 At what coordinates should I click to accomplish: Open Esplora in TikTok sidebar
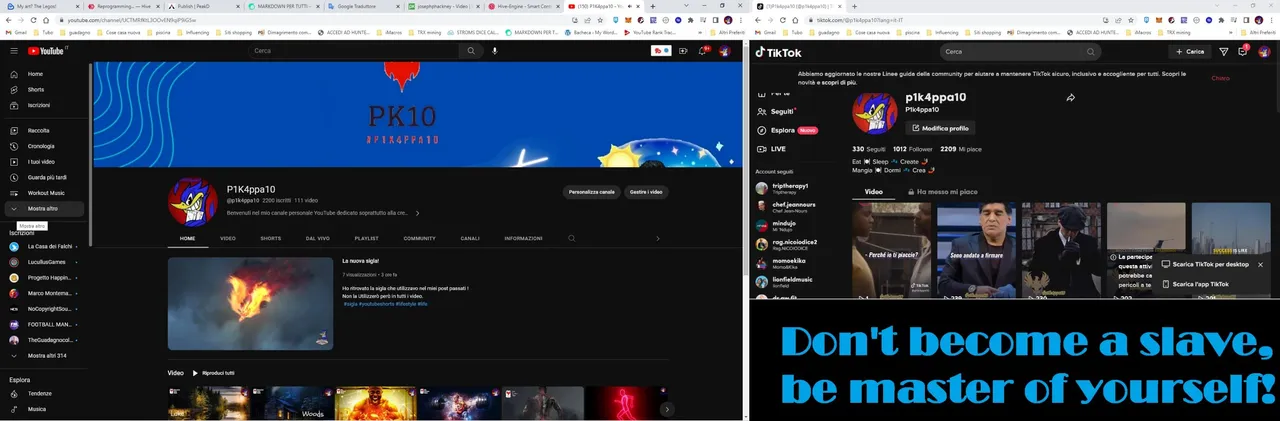(x=787, y=130)
